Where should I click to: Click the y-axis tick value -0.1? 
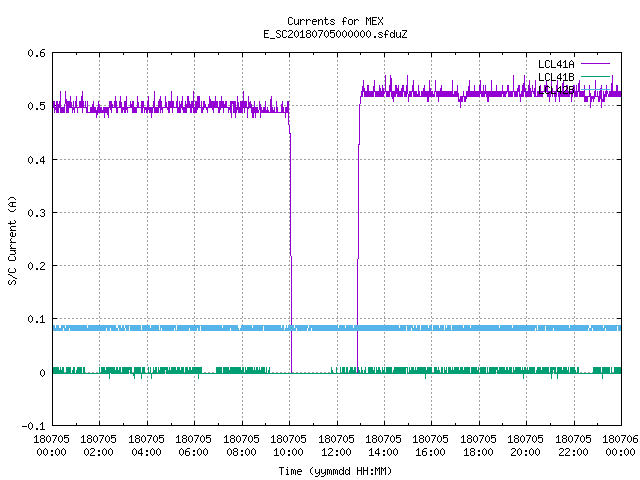[x=33, y=426]
